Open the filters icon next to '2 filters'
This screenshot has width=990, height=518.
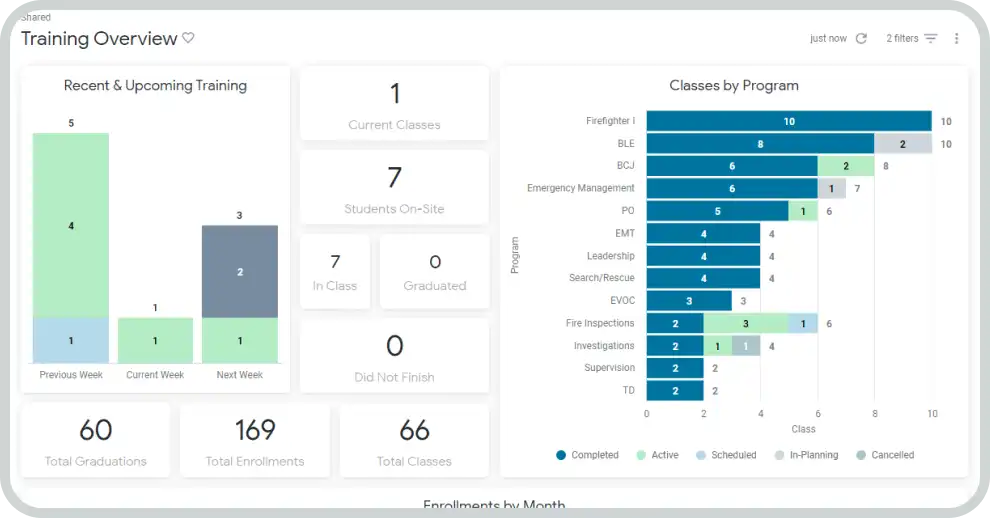[931, 39]
